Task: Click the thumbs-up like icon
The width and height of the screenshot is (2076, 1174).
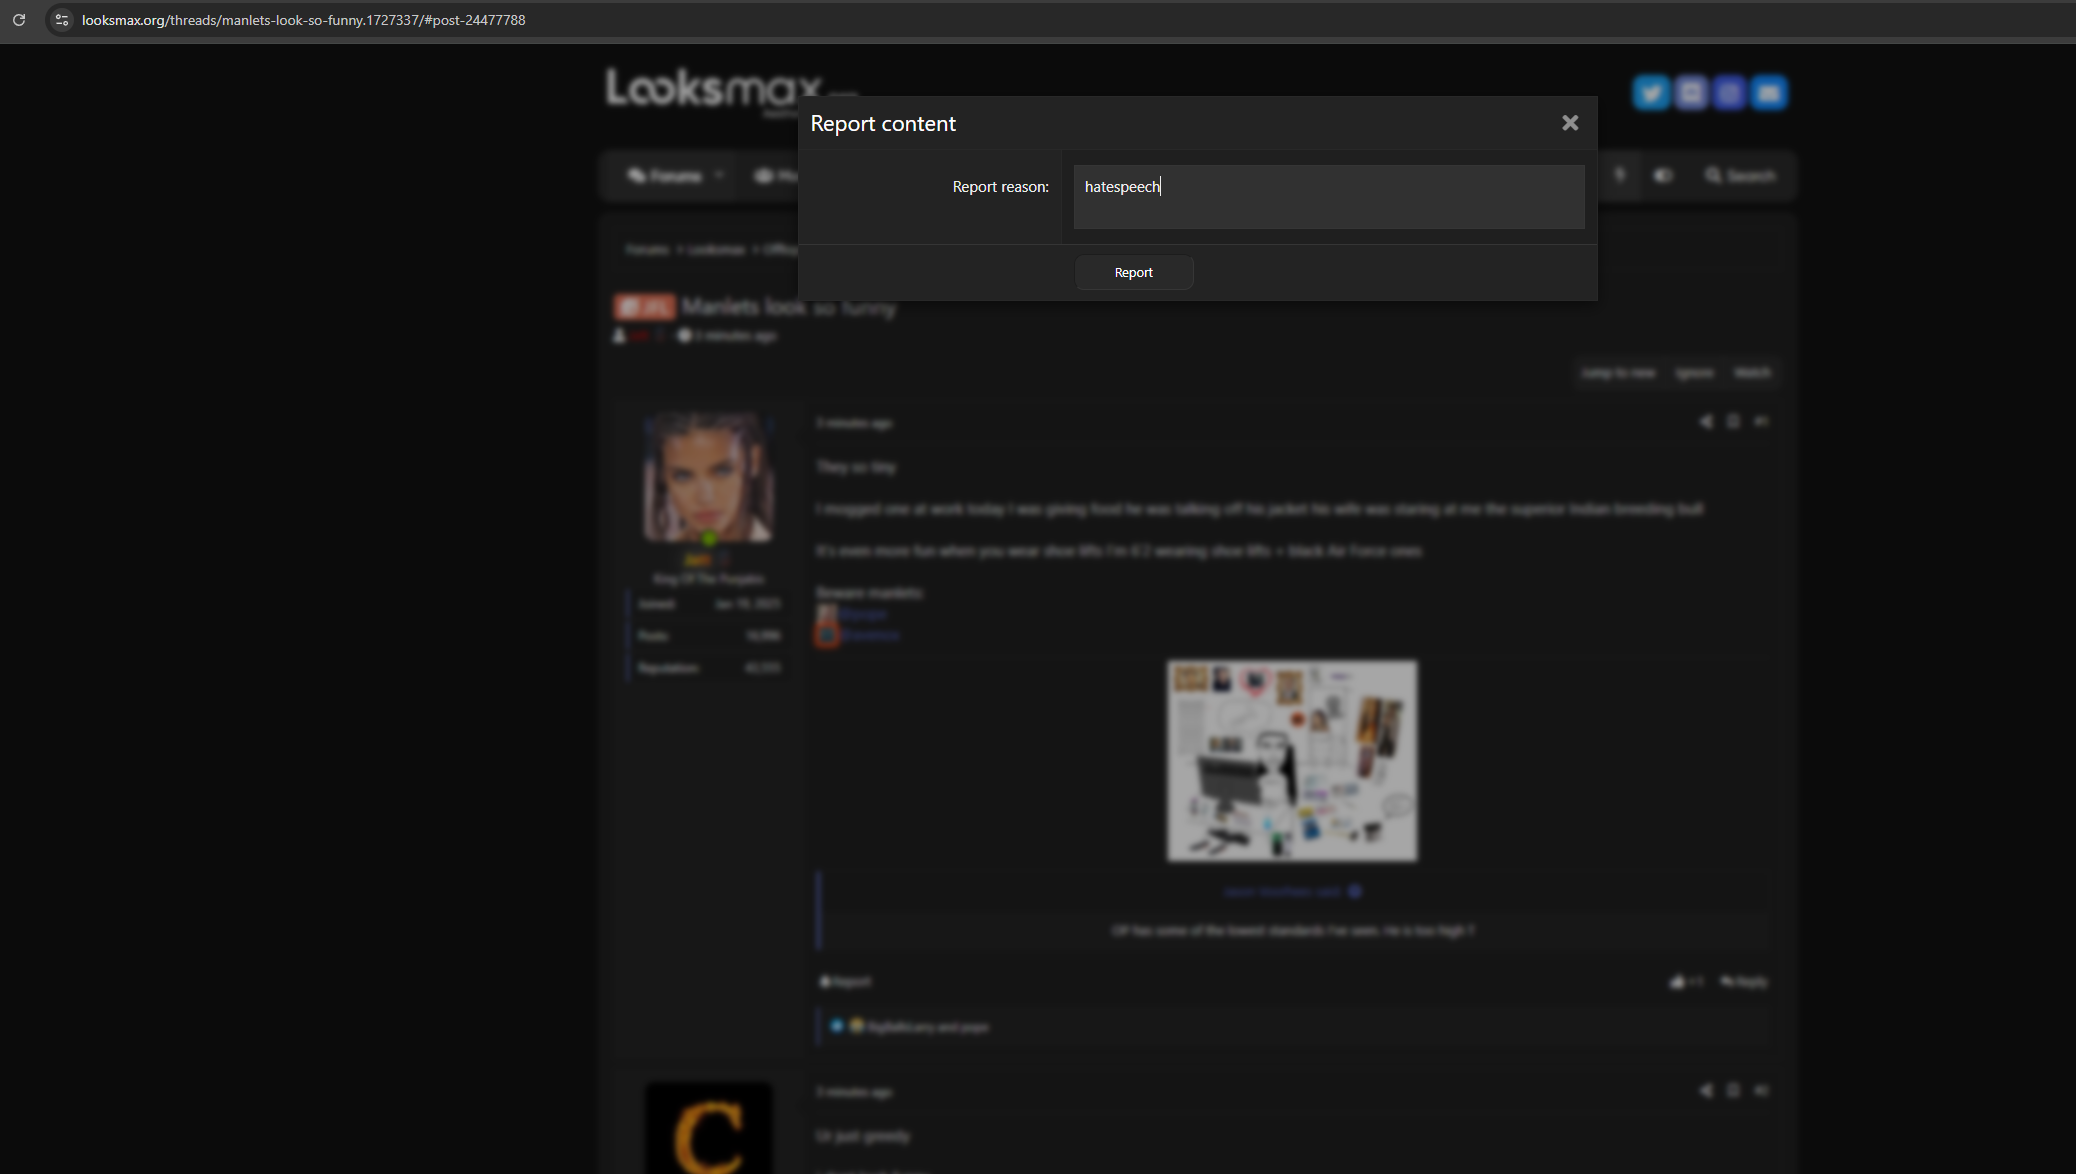Action: point(1678,982)
